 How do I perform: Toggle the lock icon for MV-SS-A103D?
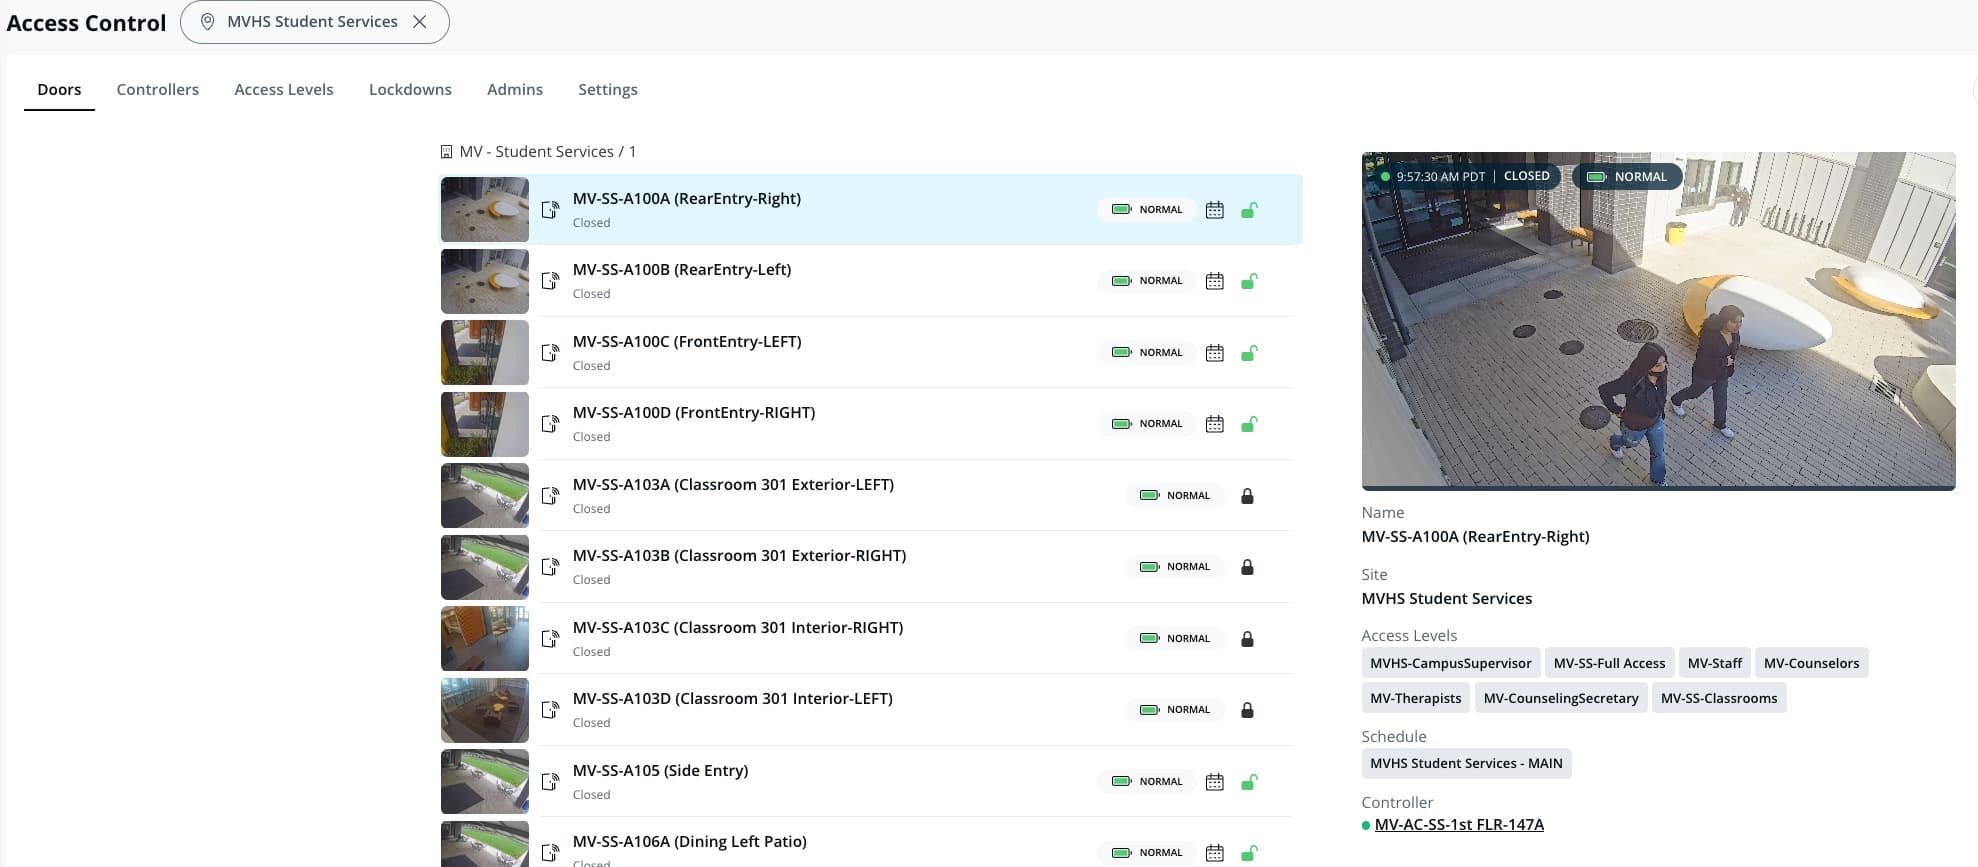click(x=1247, y=710)
